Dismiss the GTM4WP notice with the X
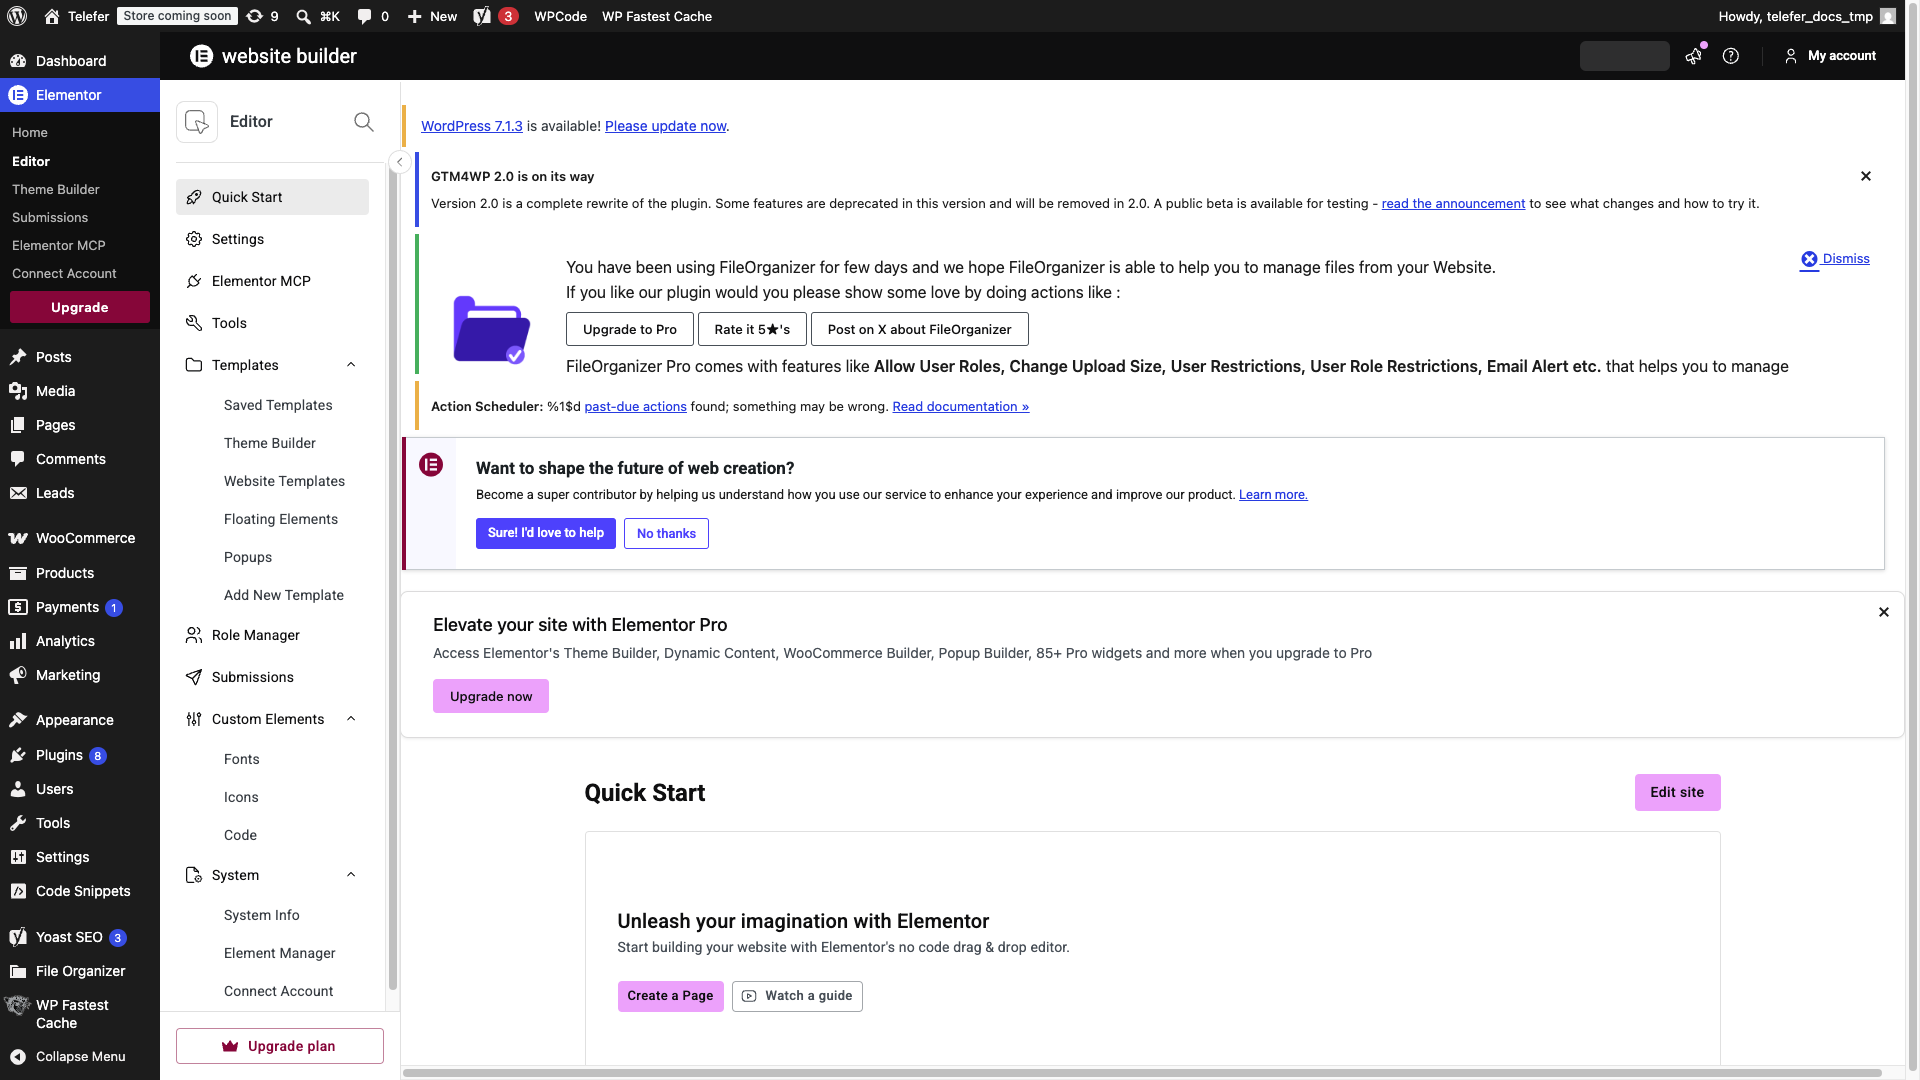The height and width of the screenshot is (1080, 1920). click(x=1866, y=176)
